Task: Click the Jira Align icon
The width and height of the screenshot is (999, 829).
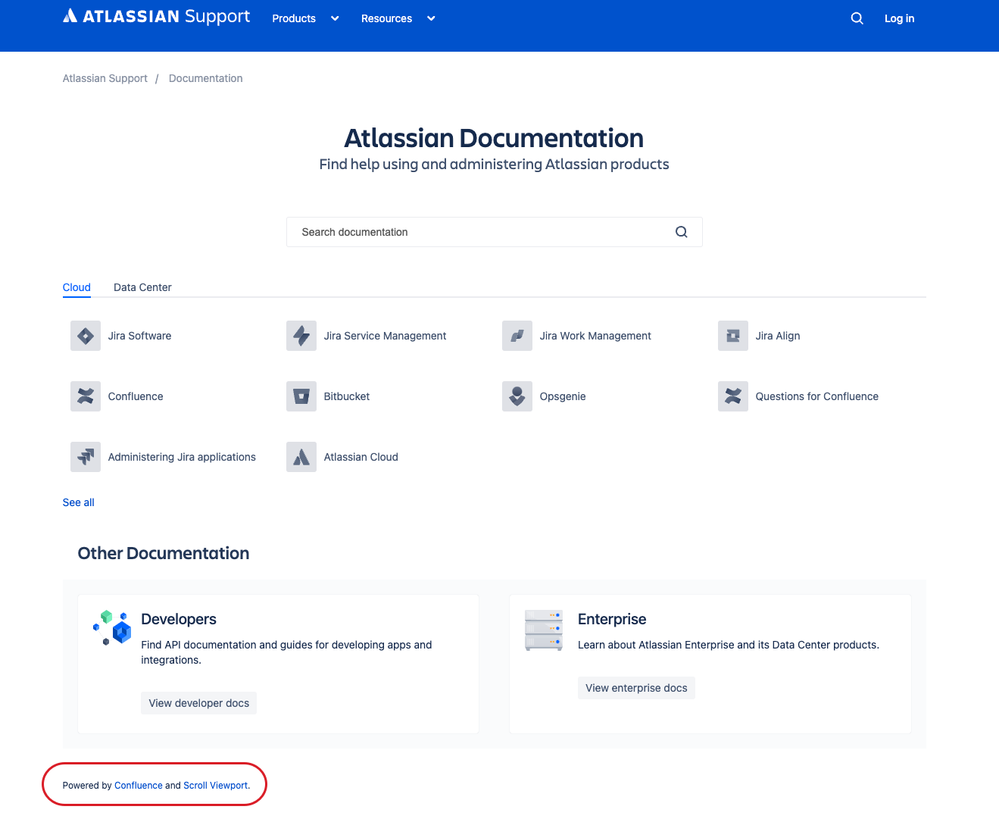Action: [x=733, y=336]
